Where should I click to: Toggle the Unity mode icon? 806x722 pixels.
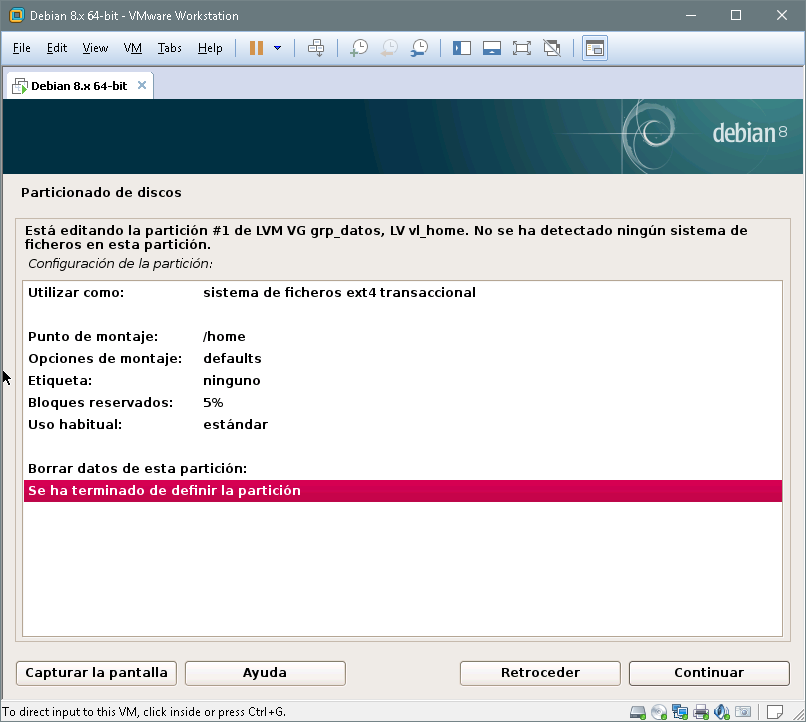point(551,48)
